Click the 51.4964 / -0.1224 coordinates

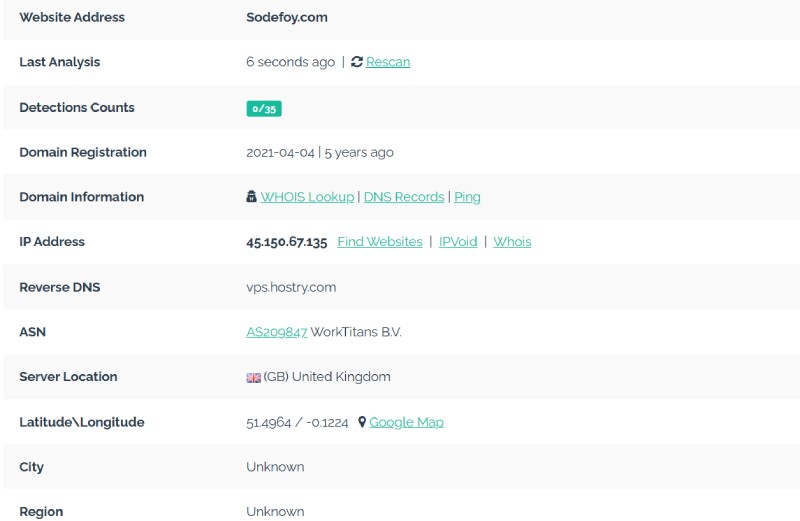[x=297, y=423]
